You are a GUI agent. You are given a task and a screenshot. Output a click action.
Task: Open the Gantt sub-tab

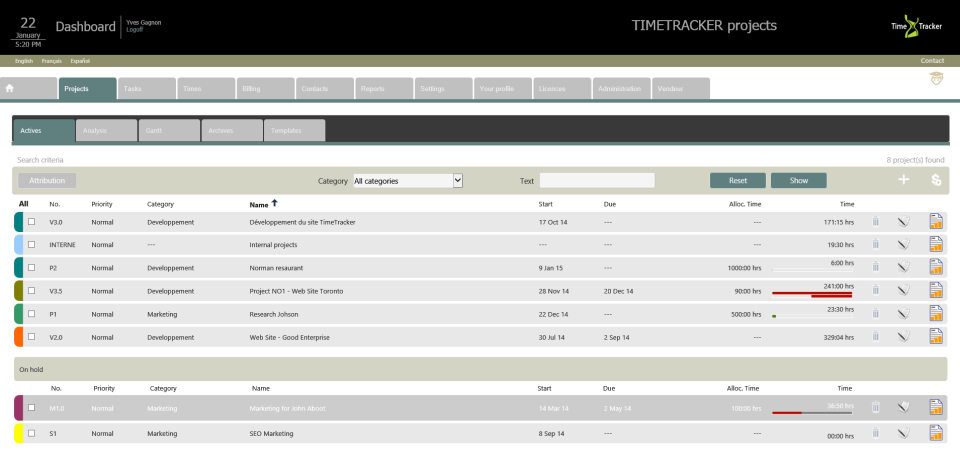[170, 130]
